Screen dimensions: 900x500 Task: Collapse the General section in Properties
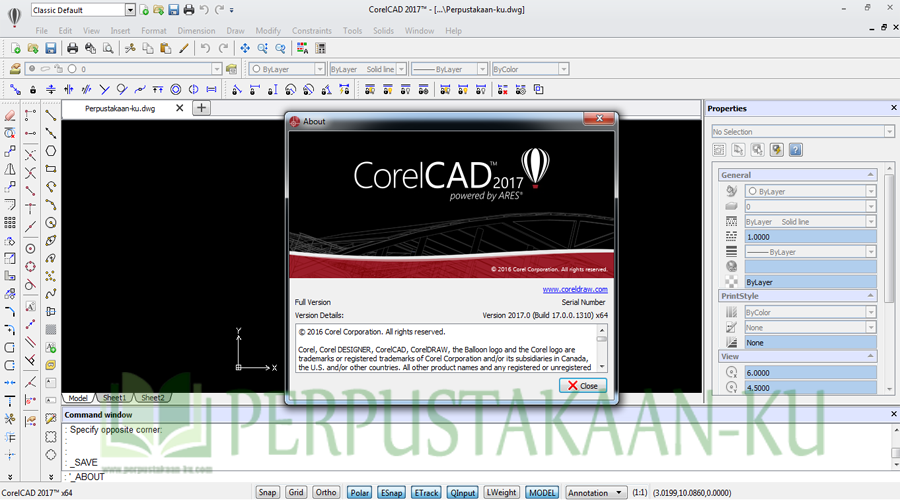click(870, 175)
